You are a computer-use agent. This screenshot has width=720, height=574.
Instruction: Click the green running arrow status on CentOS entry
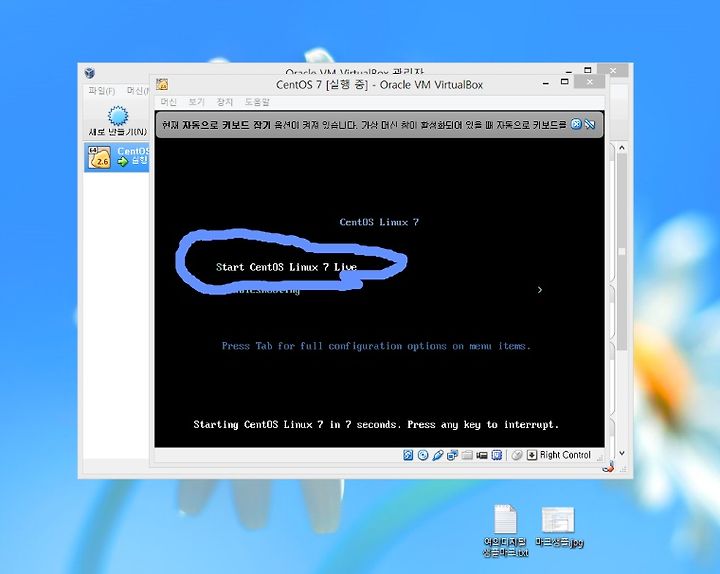coord(123,161)
